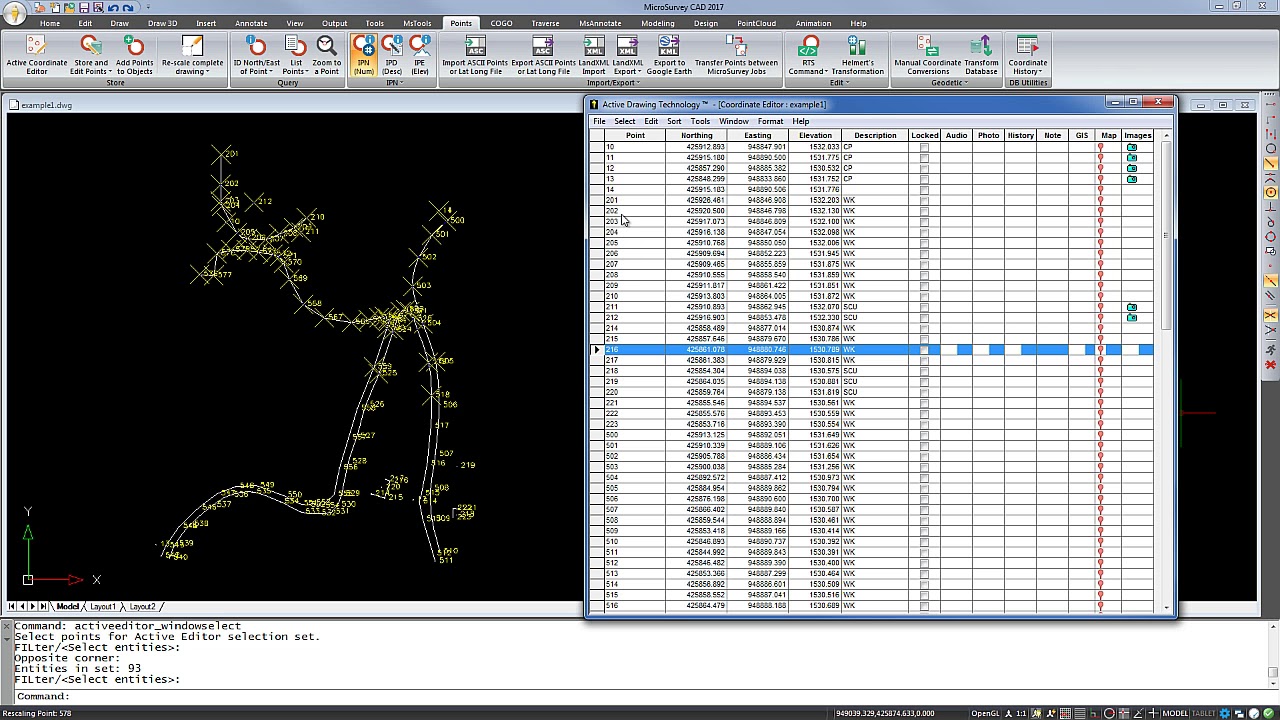Open Coordinate Editor Select menu
The height and width of the screenshot is (720, 1280).
pyautogui.click(x=624, y=121)
